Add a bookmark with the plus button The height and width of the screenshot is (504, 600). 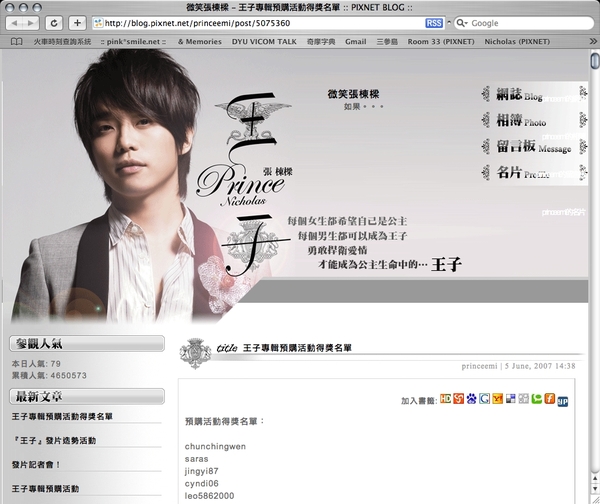(x=77, y=23)
